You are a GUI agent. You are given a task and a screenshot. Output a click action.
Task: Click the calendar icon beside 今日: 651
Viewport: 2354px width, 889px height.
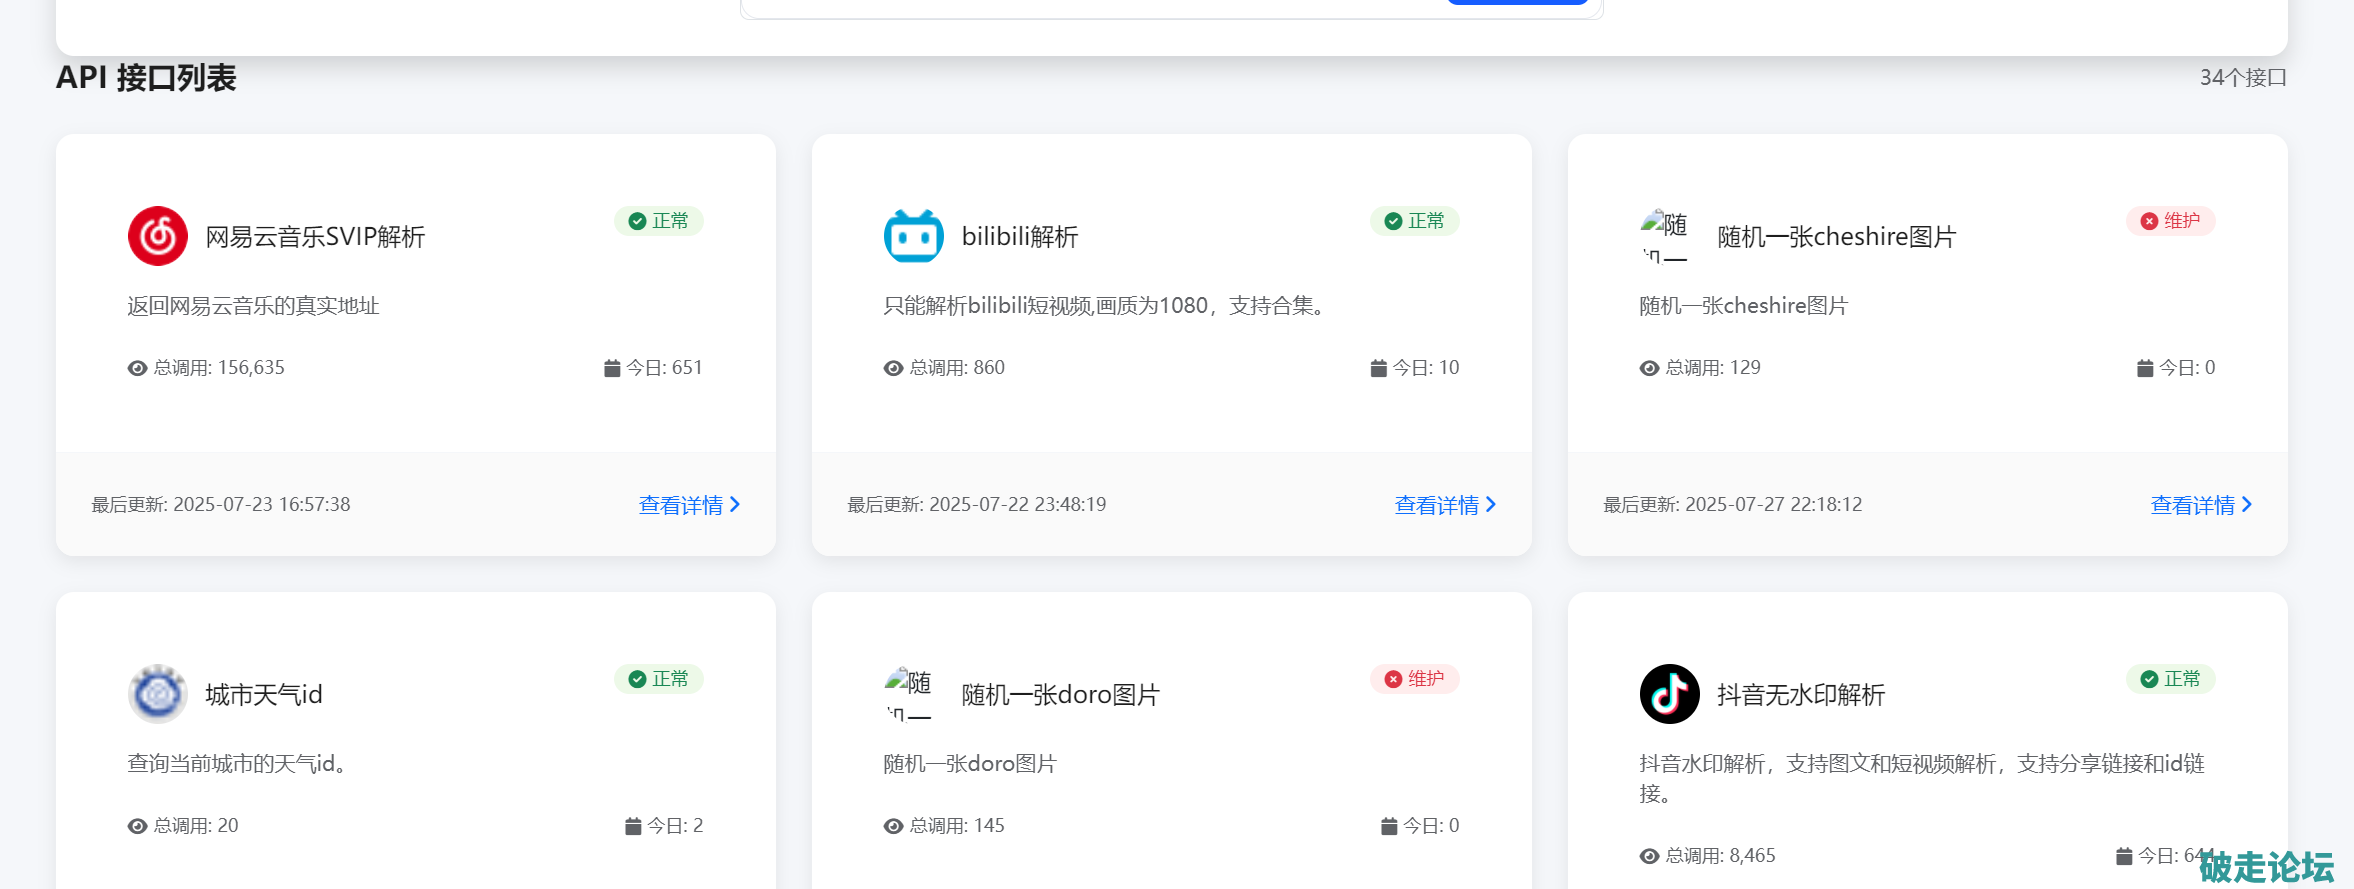[x=612, y=368]
